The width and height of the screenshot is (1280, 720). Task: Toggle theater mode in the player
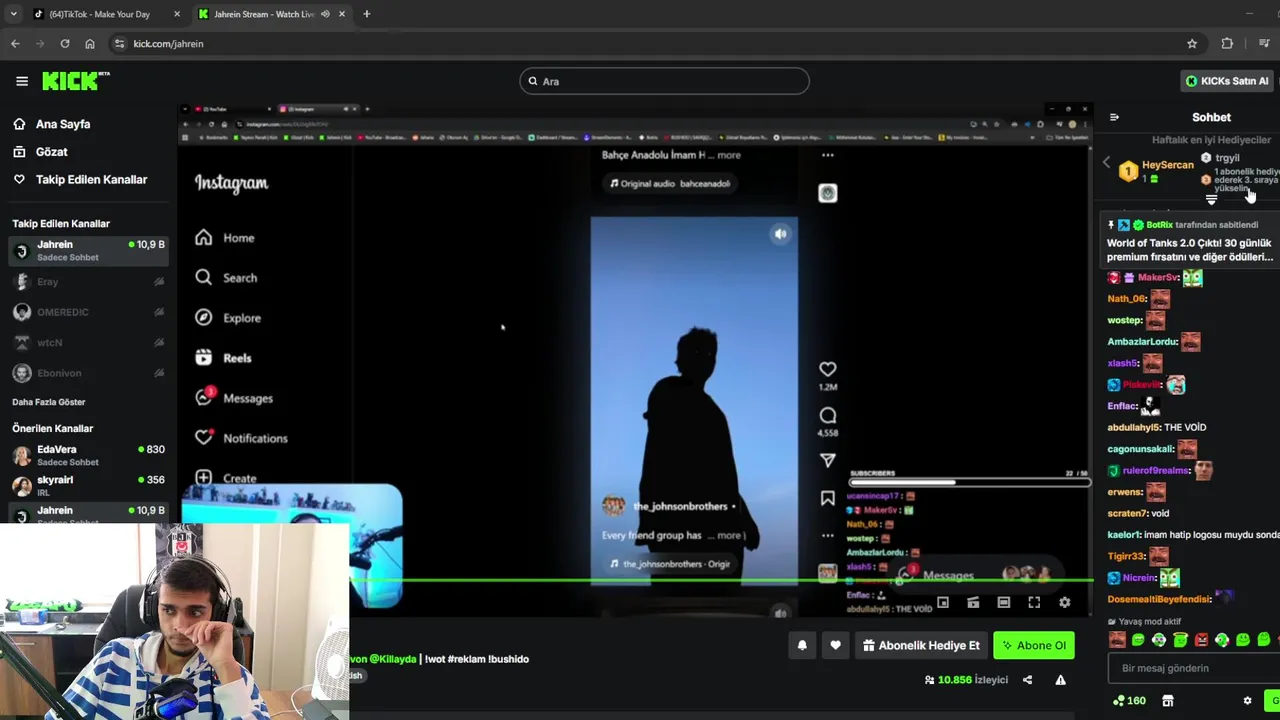pyautogui.click(x=1003, y=603)
